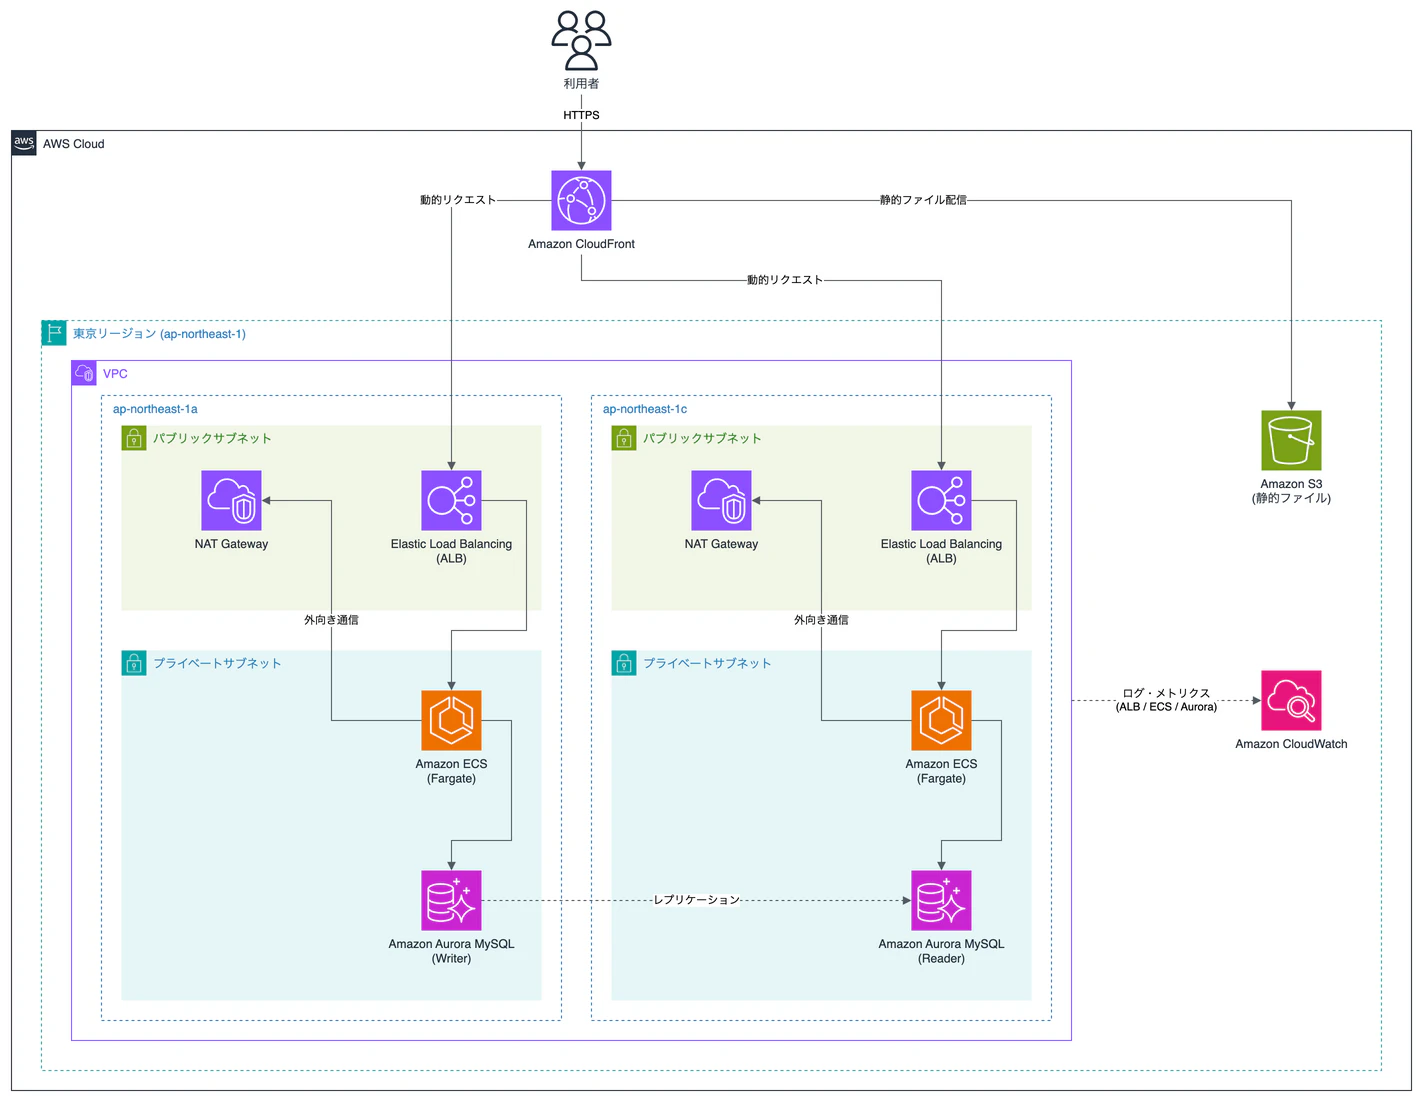Click the ALB icon in ap-northeast-1c
The image size is (1424, 1103).
click(x=941, y=500)
